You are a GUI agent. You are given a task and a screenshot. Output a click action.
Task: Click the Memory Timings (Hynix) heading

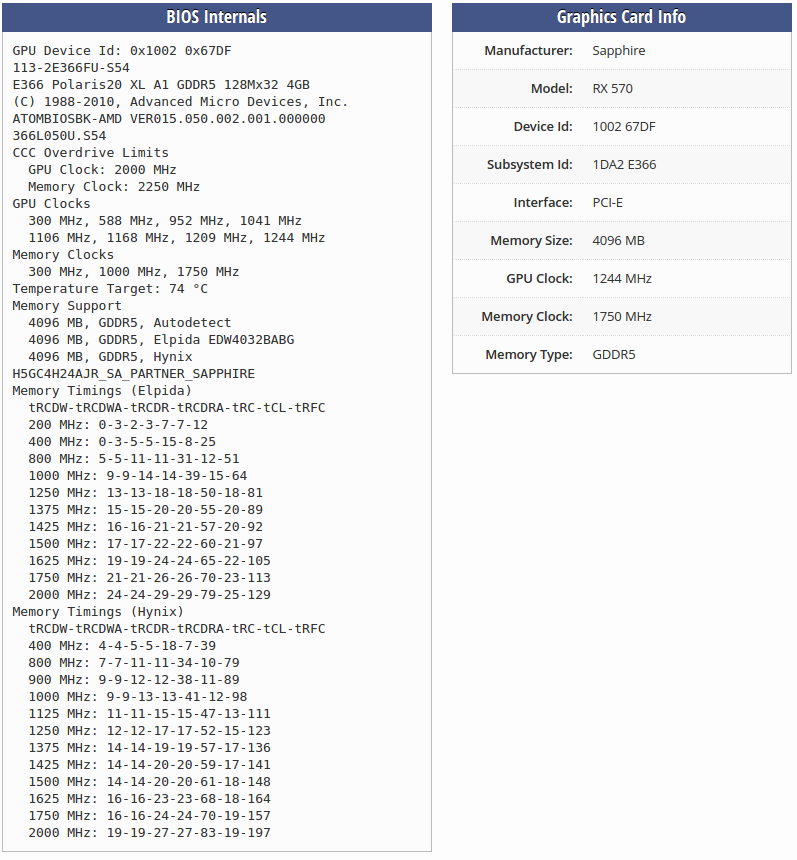click(x=98, y=612)
